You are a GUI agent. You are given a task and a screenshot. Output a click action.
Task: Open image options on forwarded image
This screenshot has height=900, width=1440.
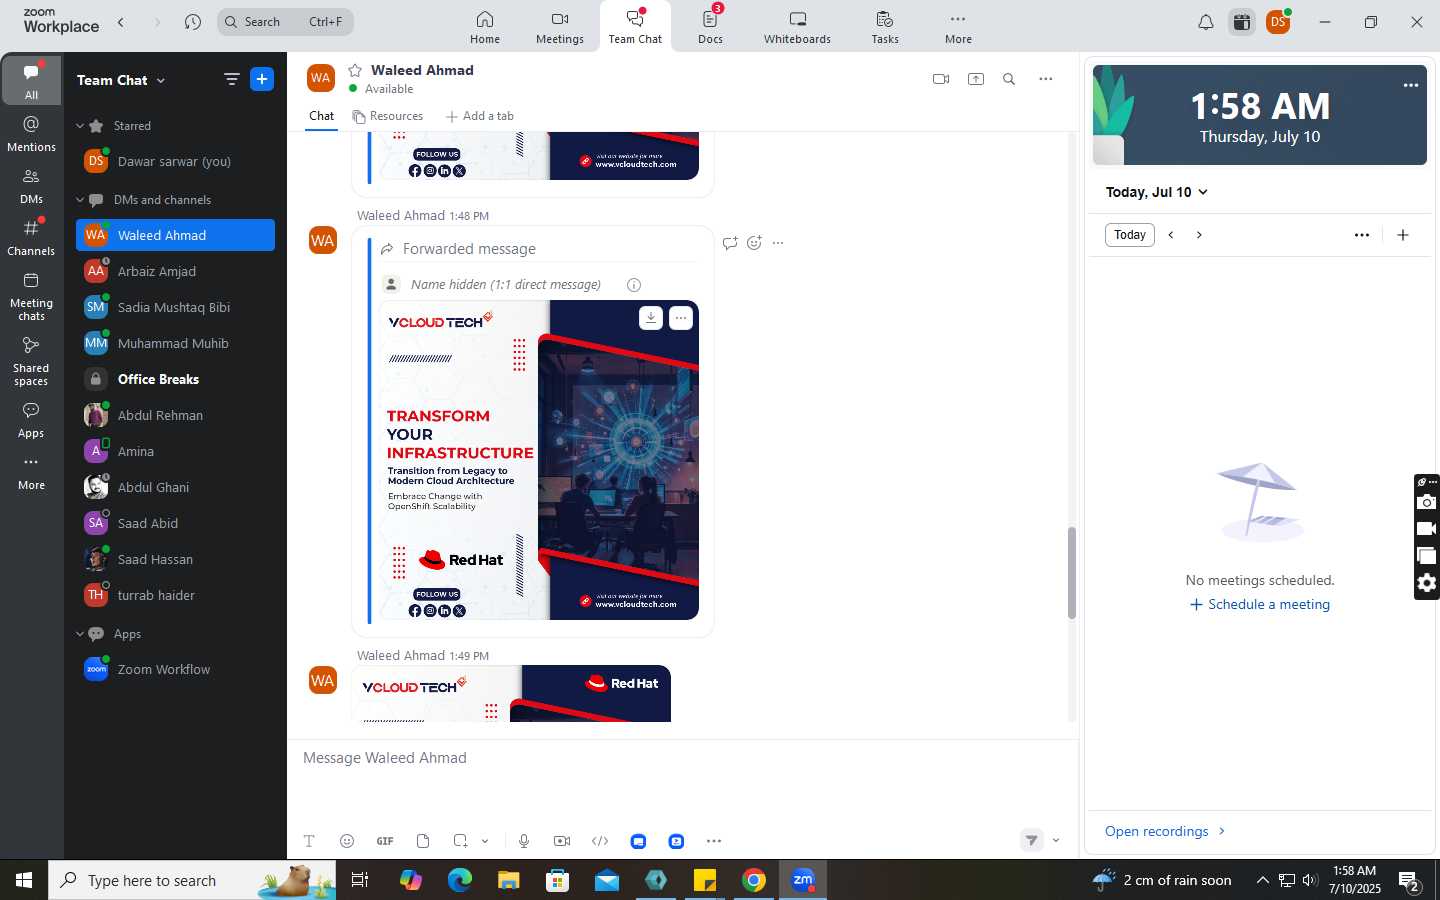681,318
